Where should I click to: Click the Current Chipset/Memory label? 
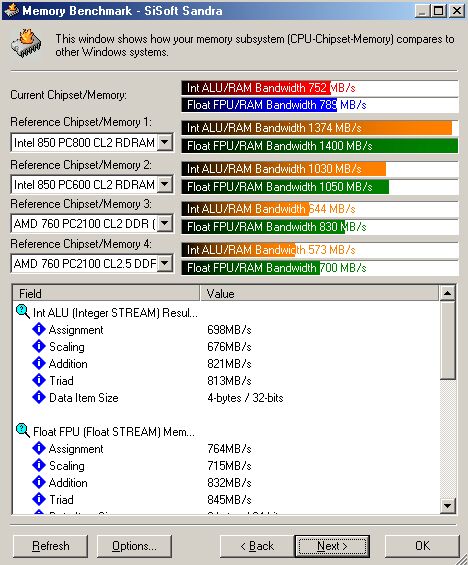68,95
